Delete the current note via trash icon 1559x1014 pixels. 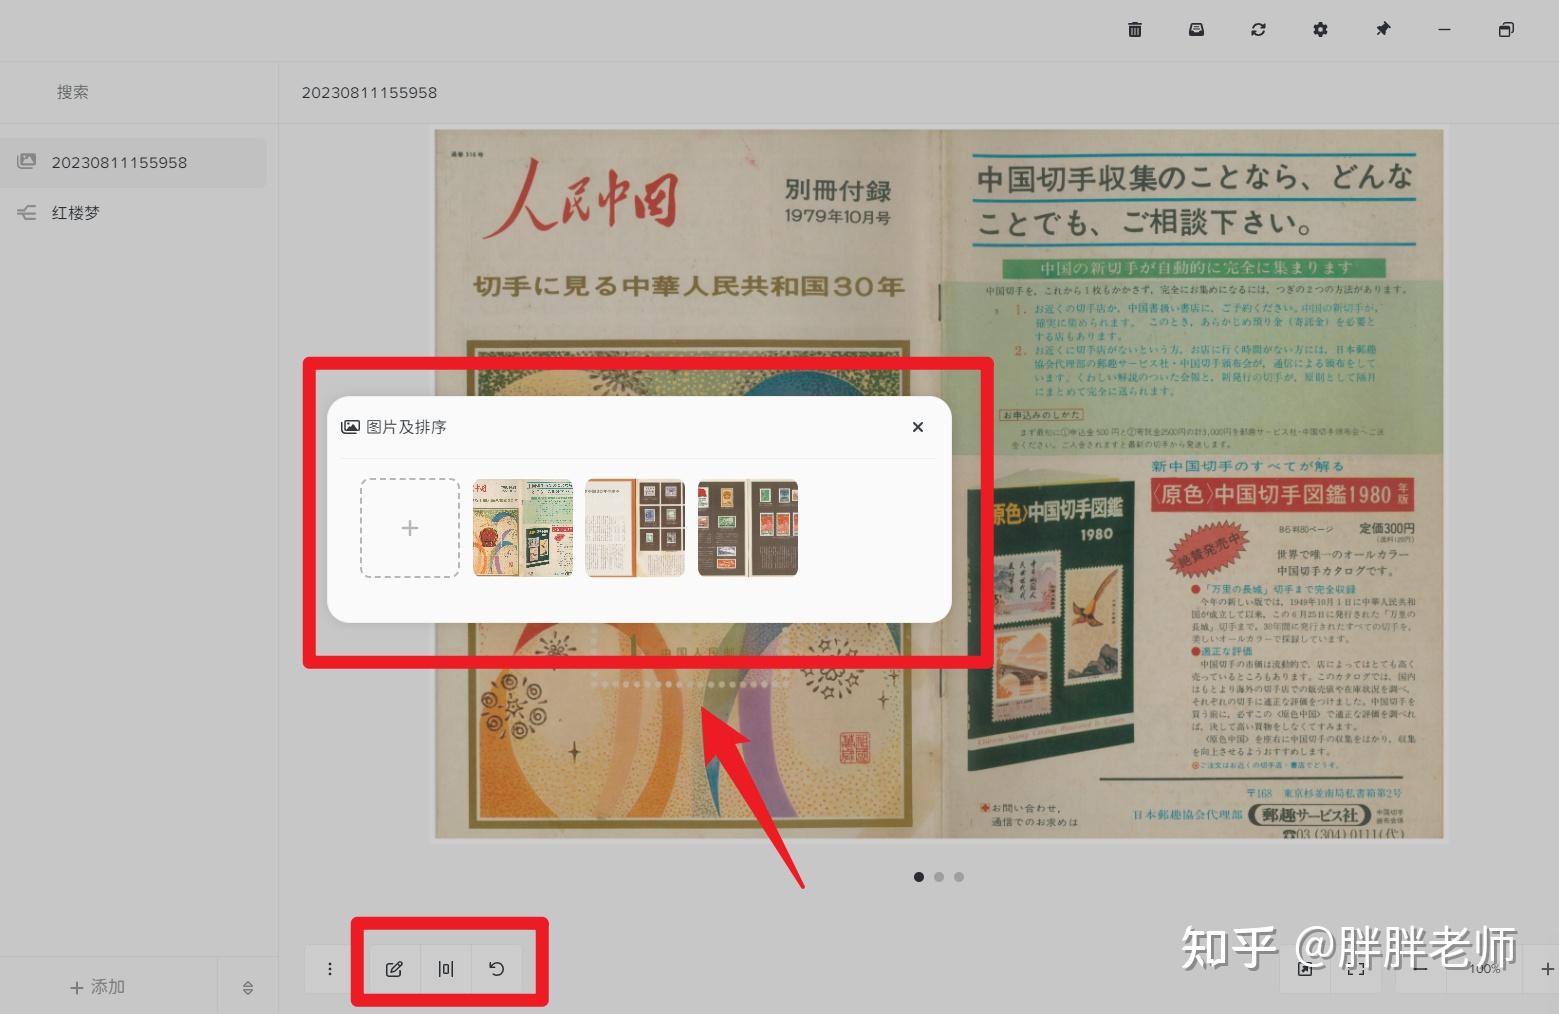click(x=1134, y=29)
